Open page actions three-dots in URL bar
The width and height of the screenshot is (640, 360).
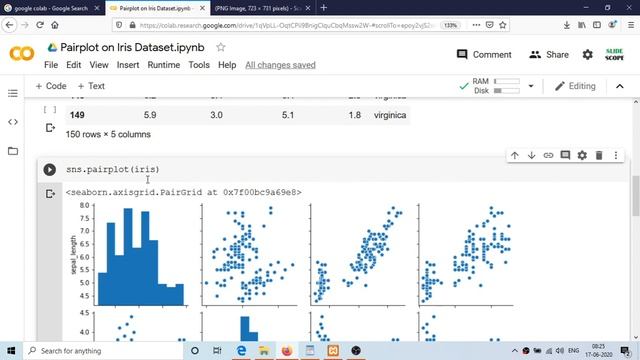(476, 25)
